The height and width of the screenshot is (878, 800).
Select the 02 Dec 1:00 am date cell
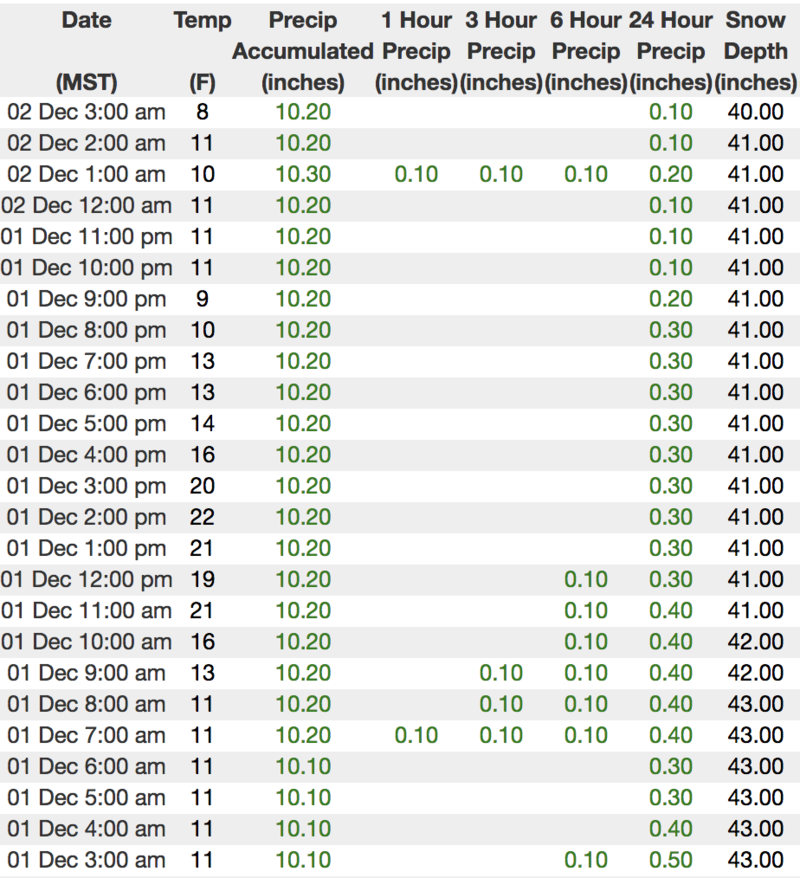pyautogui.click(x=86, y=174)
